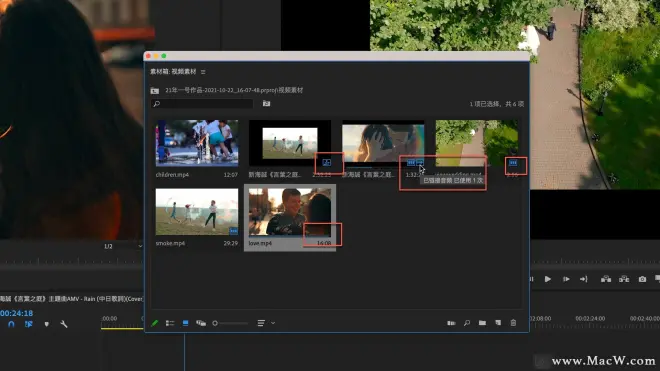Image resolution: width=660 pixels, height=371 pixels.
Task: Toggle timeline snapping magnet icon
Action: coord(11,324)
